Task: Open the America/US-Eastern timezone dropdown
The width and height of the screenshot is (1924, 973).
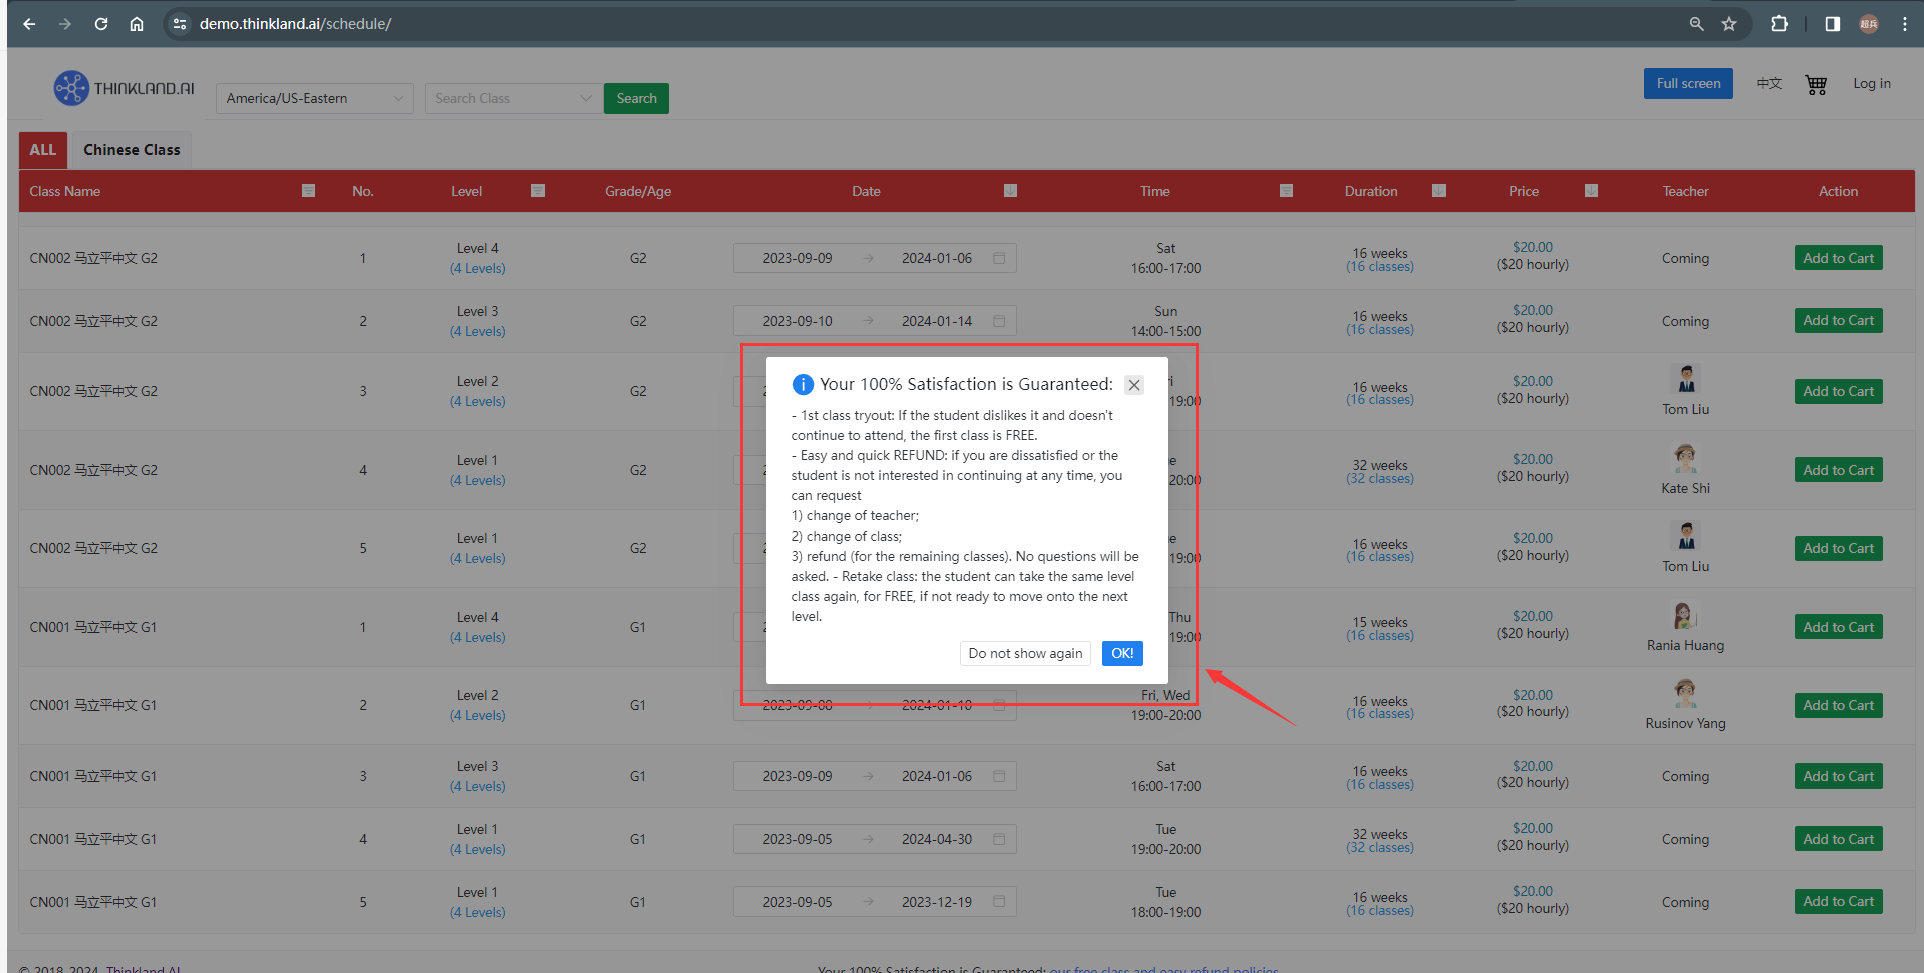Action: pos(314,98)
